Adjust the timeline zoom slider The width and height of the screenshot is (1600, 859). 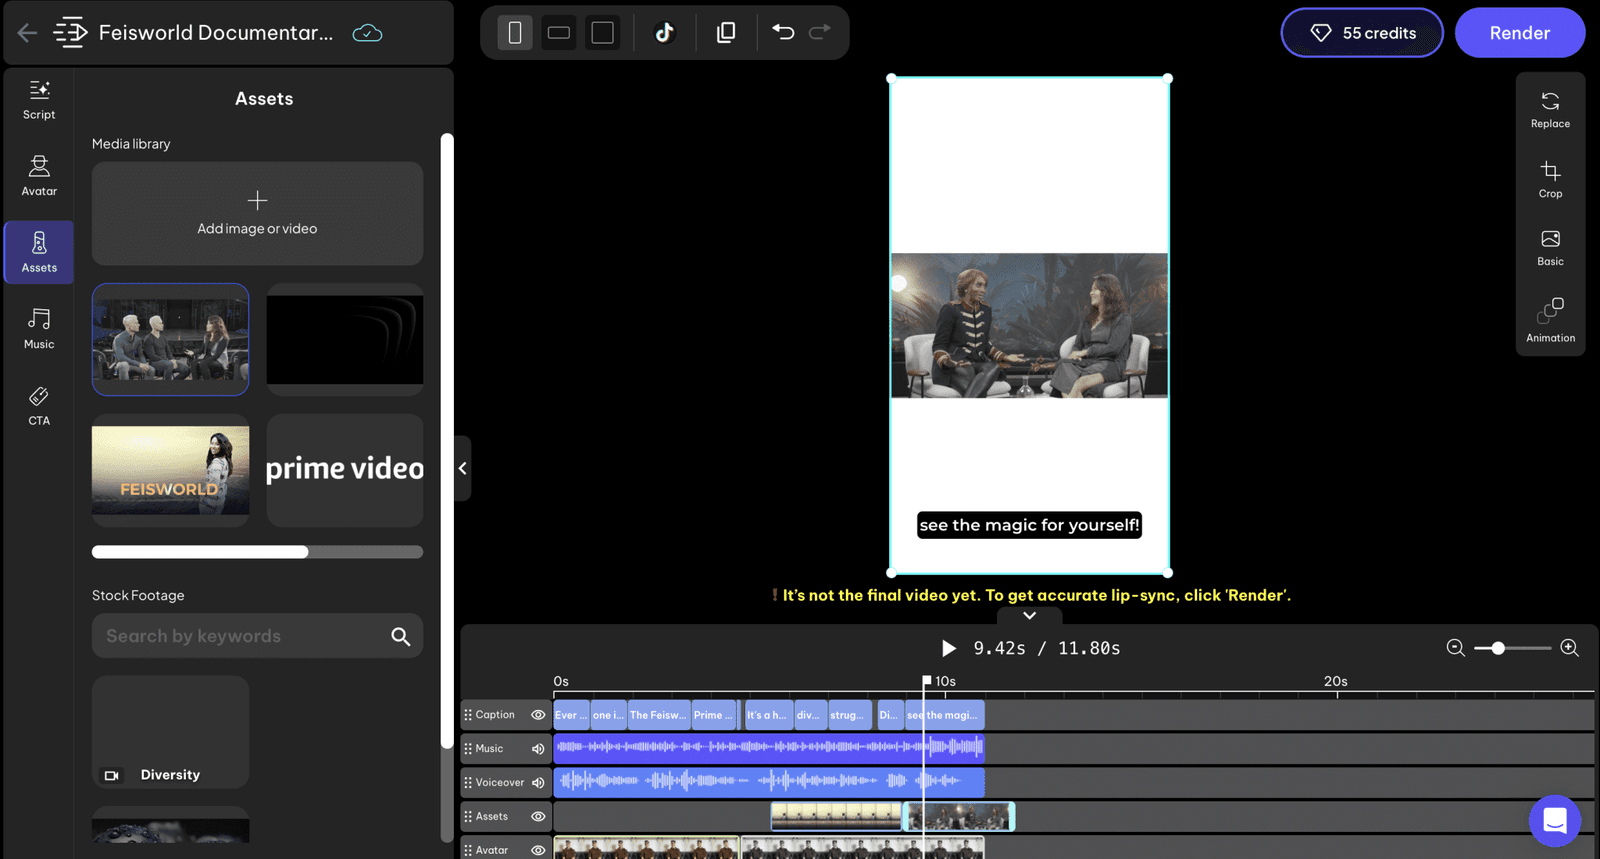1498,648
